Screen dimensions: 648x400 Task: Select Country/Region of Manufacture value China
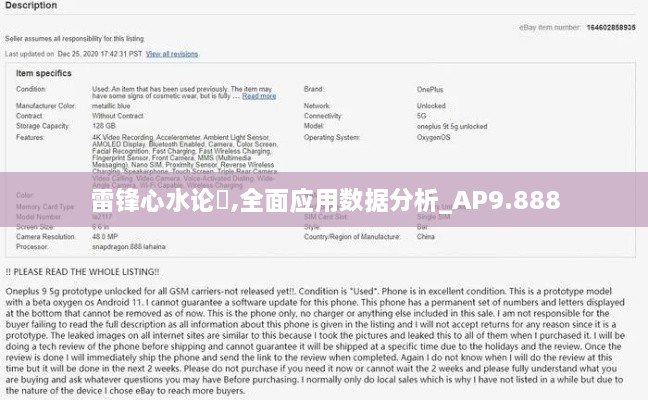click(x=426, y=237)
